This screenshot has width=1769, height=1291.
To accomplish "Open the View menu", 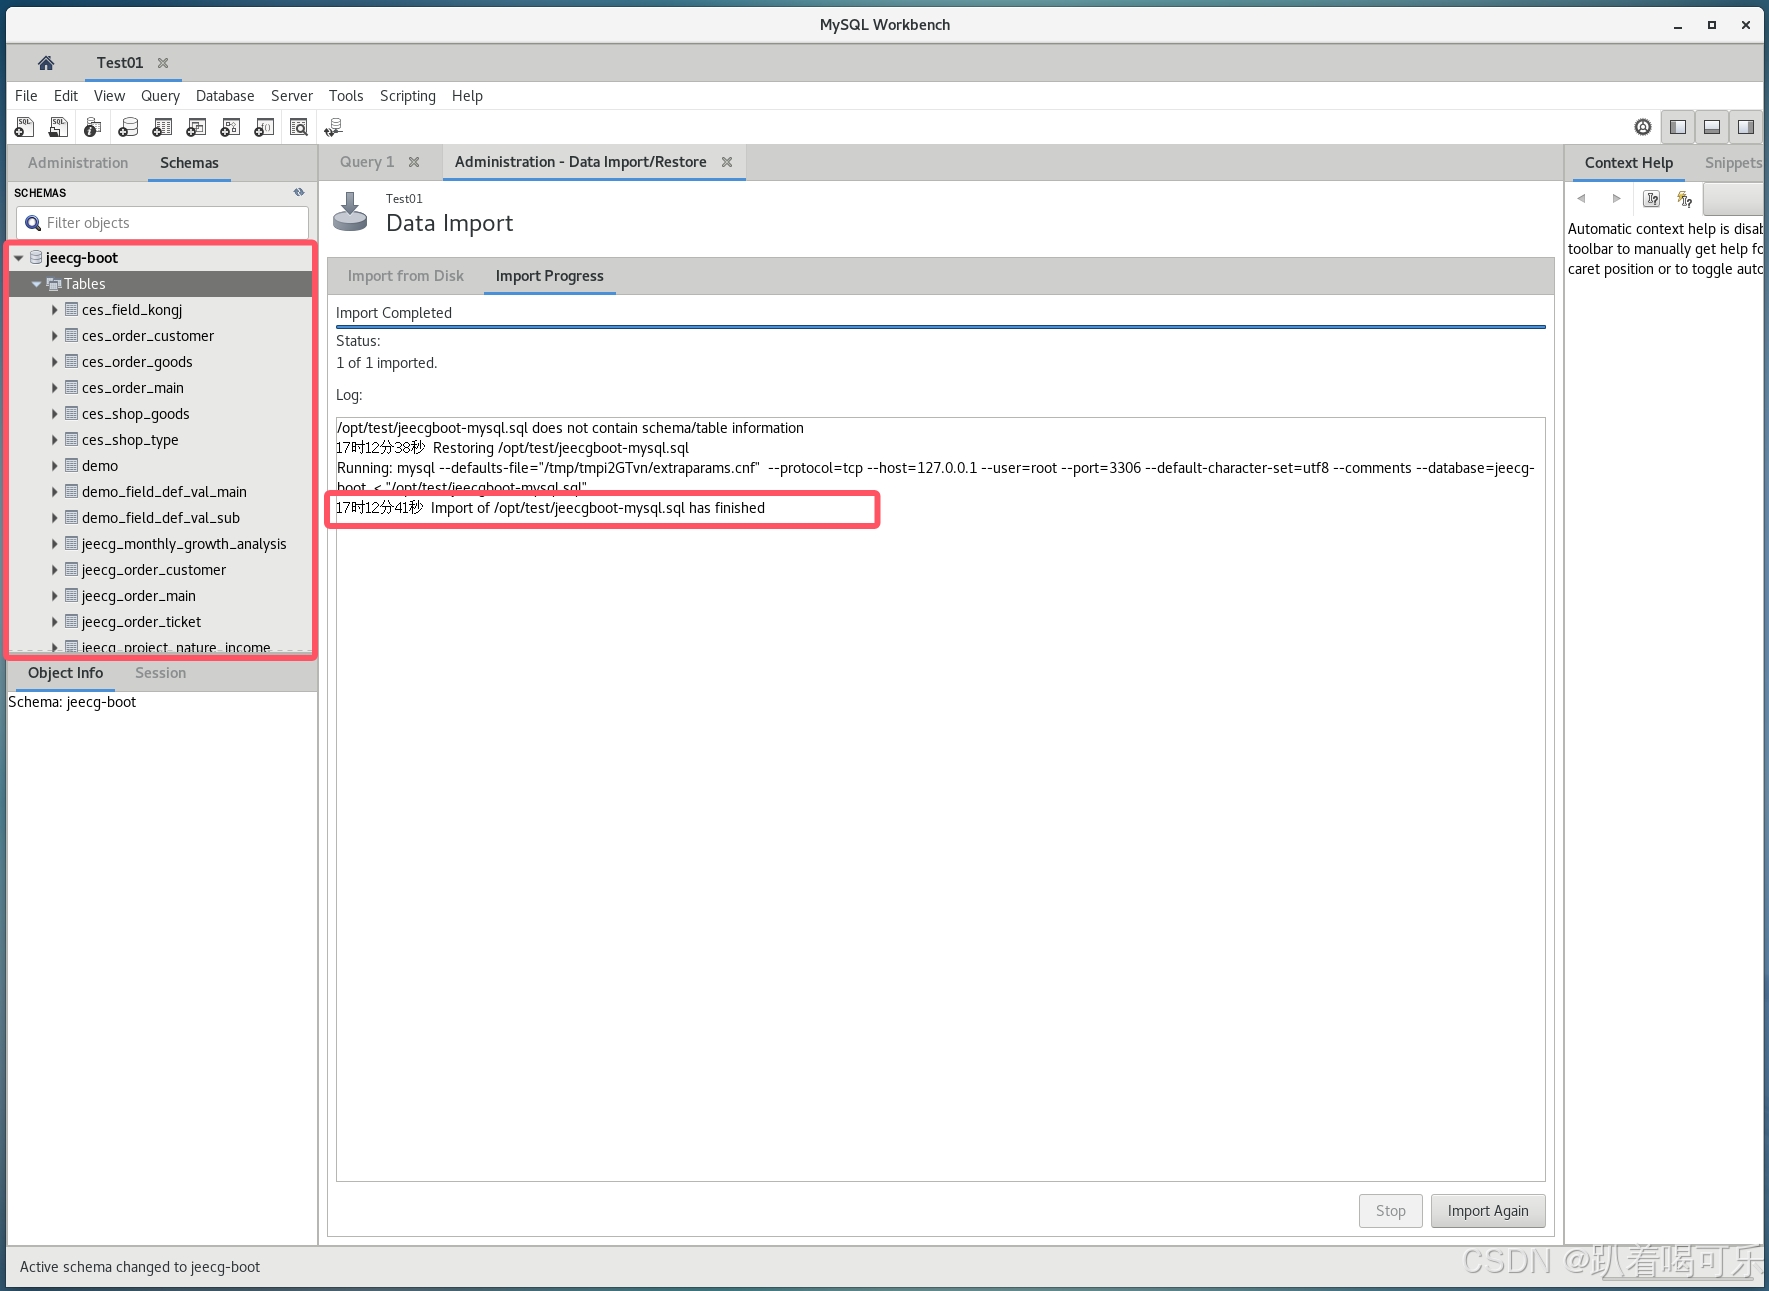I will click(x=109, y=96).
